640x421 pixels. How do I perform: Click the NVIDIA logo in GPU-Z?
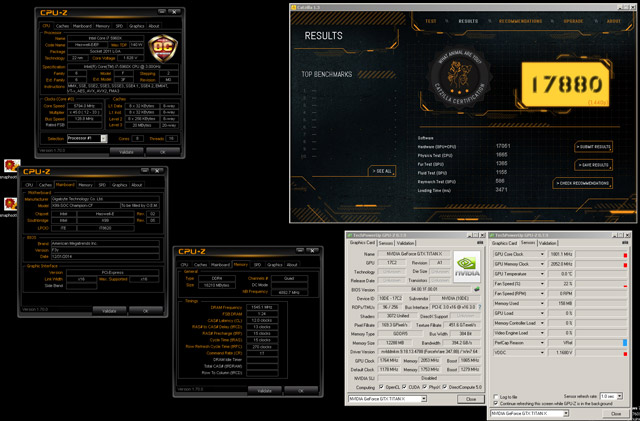click(467, 266)
